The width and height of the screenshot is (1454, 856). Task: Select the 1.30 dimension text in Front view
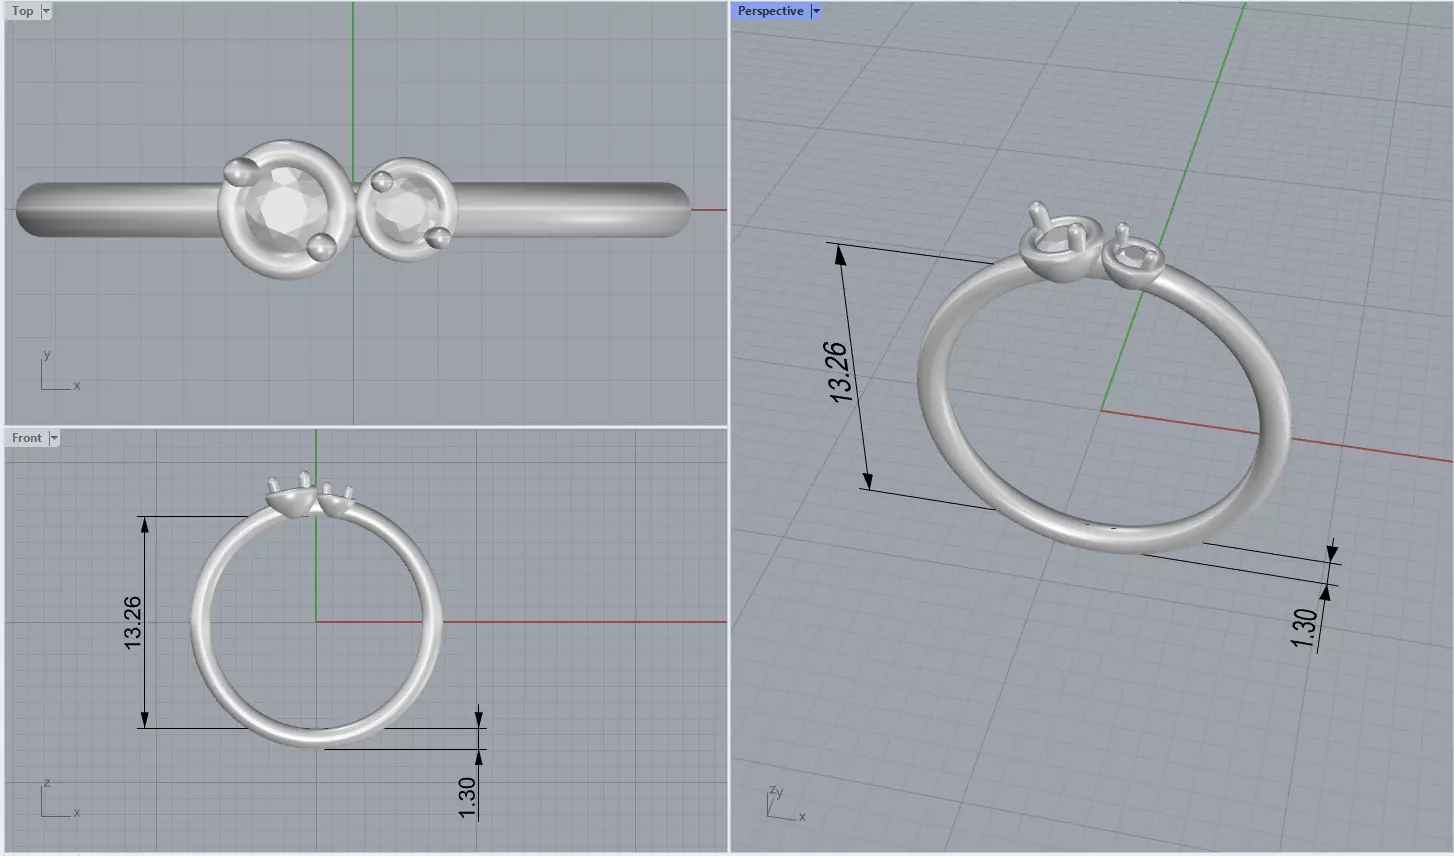[467, 797]
